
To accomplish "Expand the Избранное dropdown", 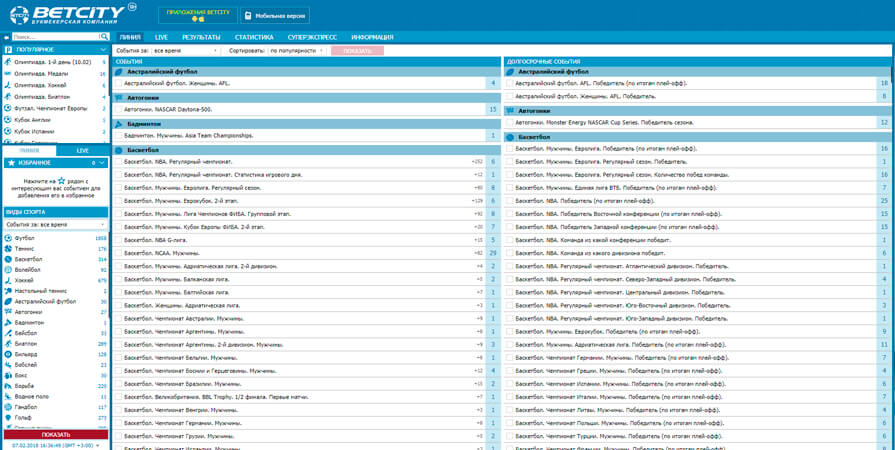I will (x=102, y=163).
